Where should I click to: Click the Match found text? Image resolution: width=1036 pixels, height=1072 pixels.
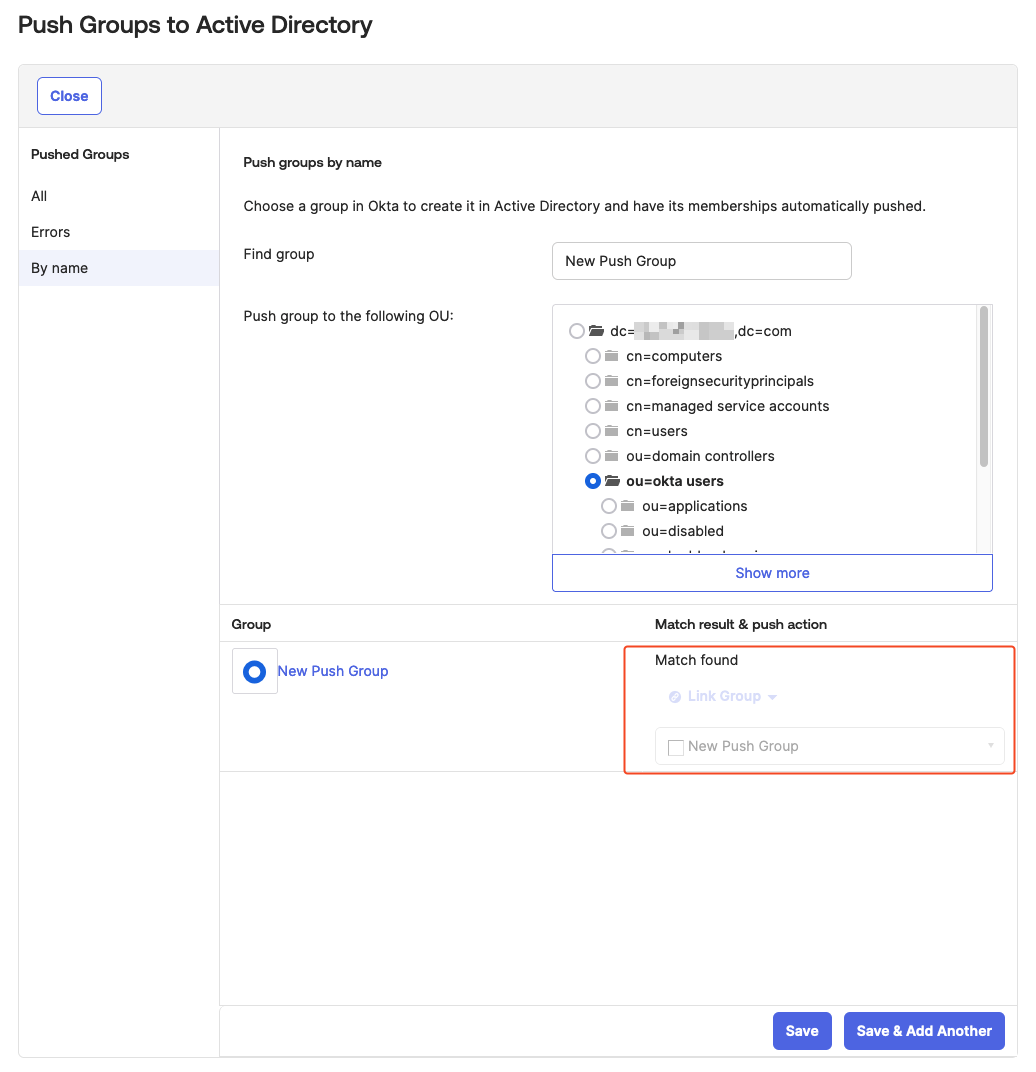(696, 660)
